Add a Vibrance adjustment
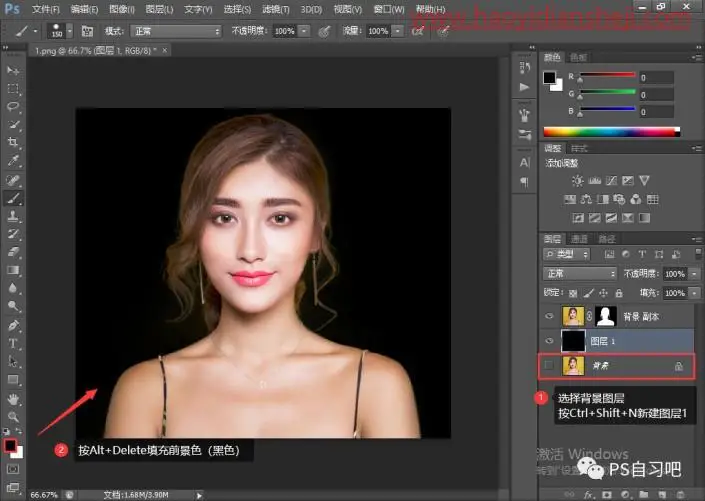This screenshot has width=705, height=501. click(x=644, y=181)
